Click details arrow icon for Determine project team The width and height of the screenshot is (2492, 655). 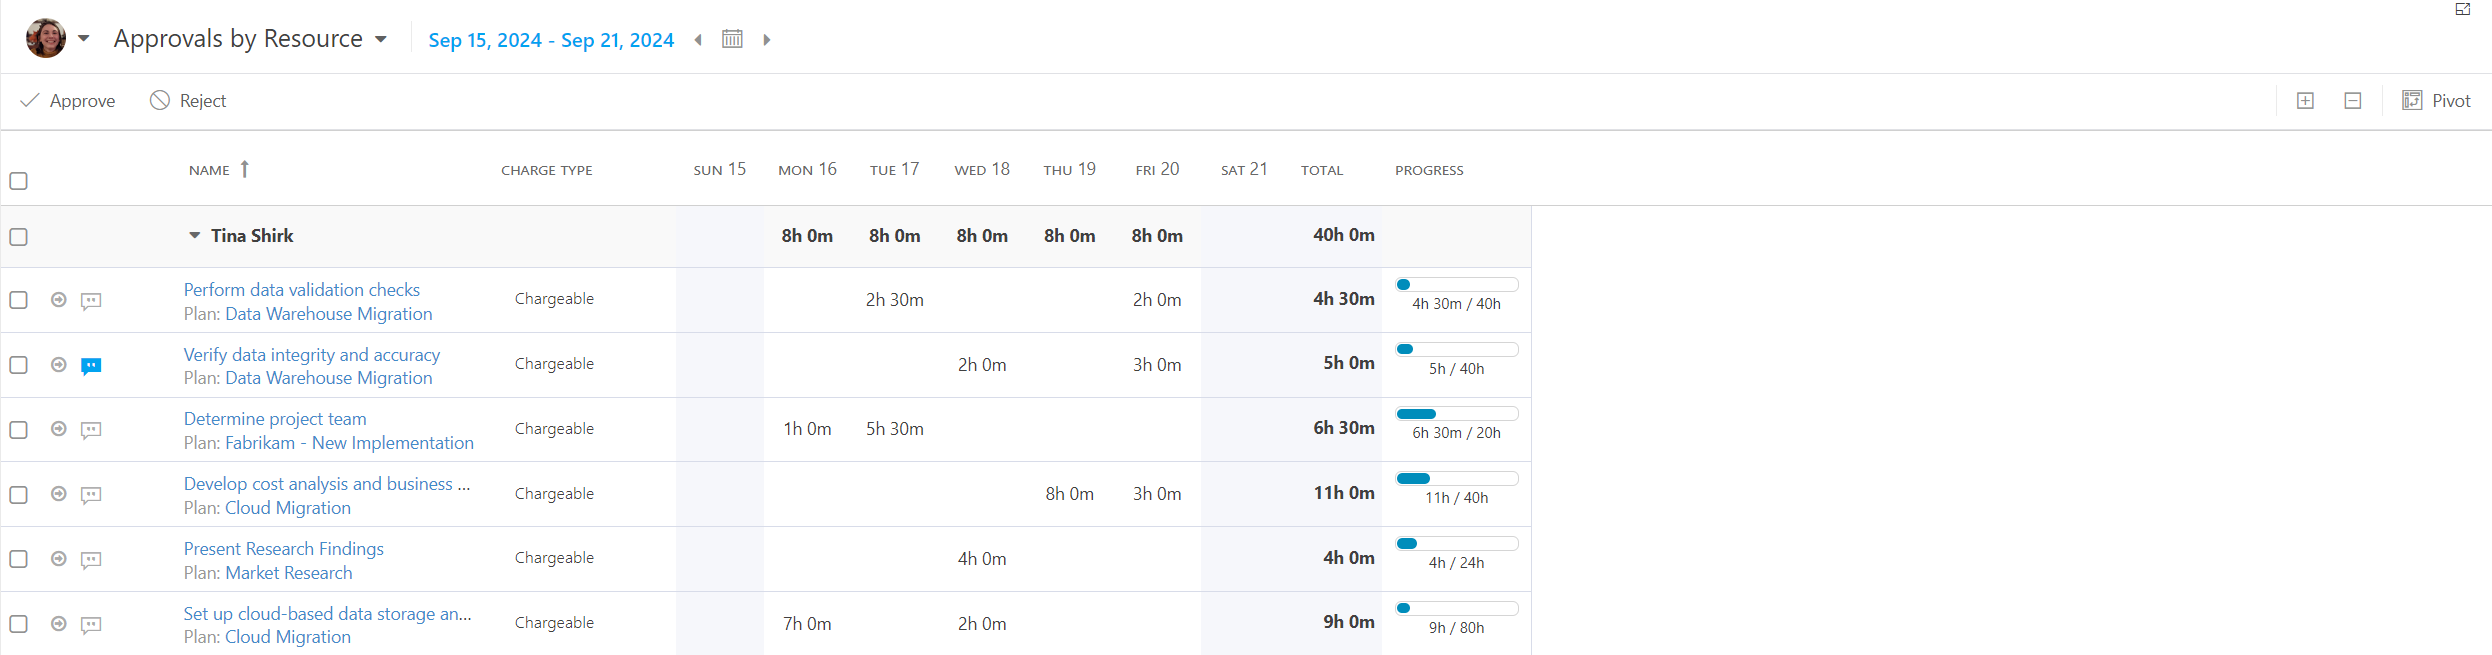(59, 429)
